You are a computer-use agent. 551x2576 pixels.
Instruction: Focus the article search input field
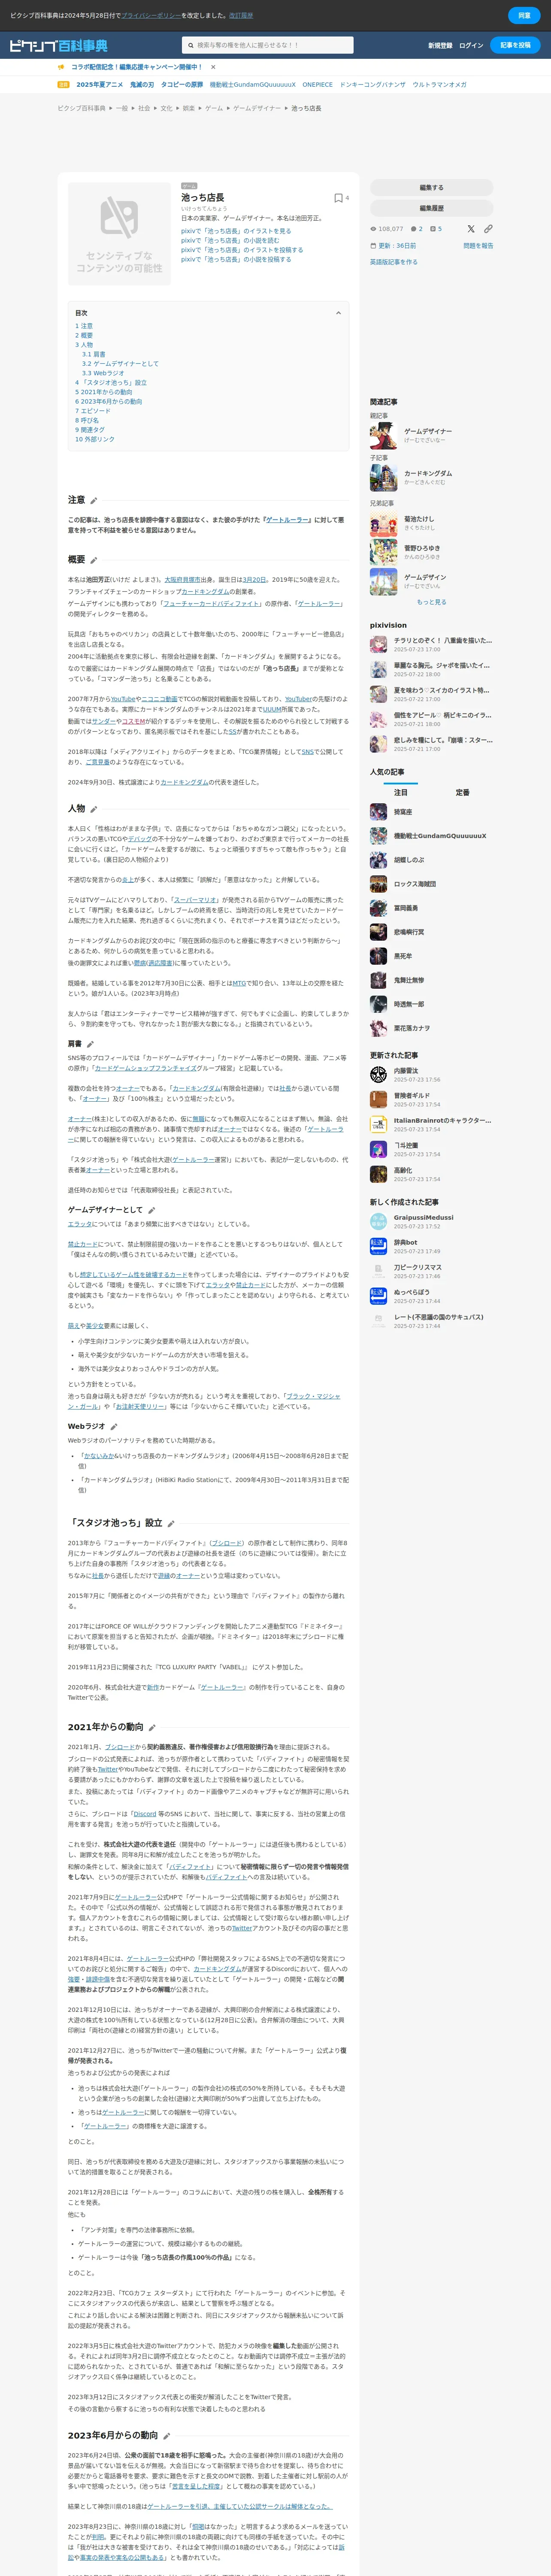click(268, 45)
